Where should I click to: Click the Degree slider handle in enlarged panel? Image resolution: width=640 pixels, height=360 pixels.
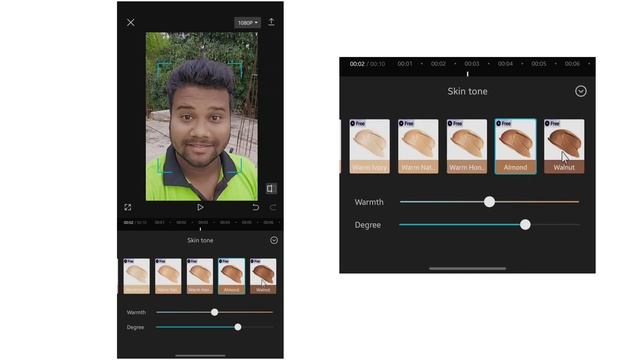tap(525, 224)
